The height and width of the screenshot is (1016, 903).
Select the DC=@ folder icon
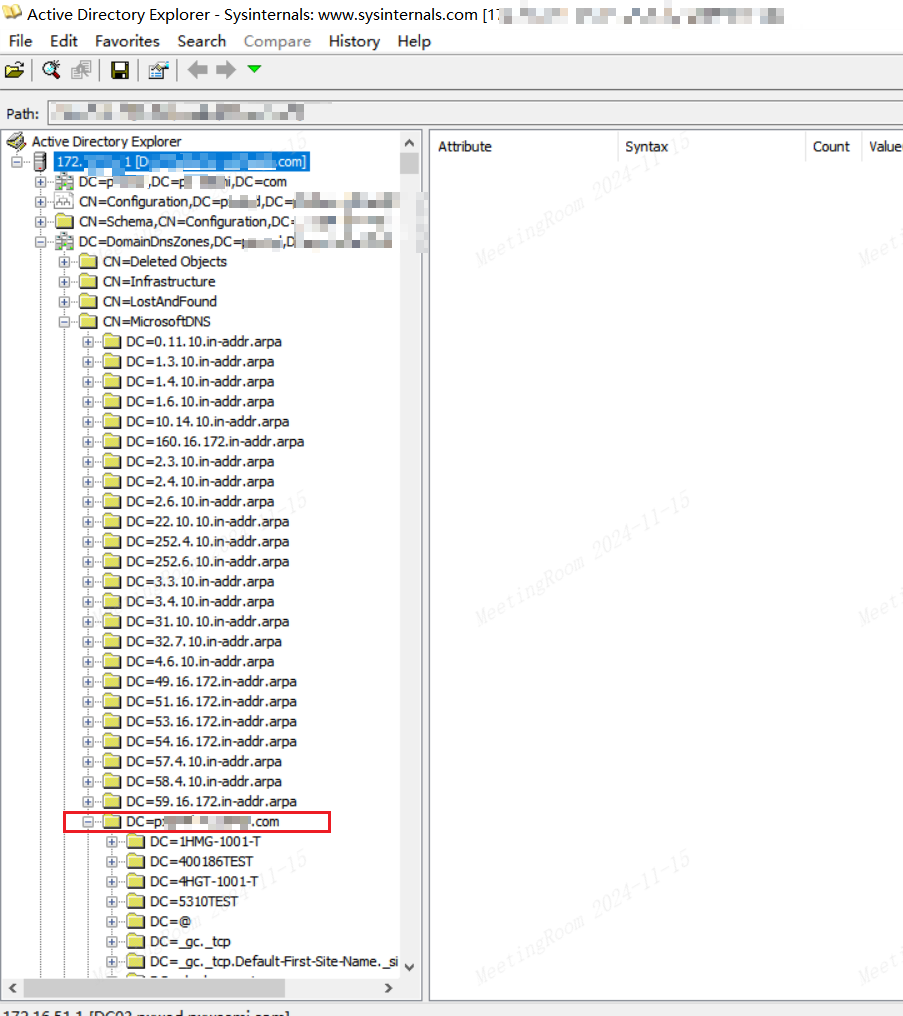[x=136, y=921]
